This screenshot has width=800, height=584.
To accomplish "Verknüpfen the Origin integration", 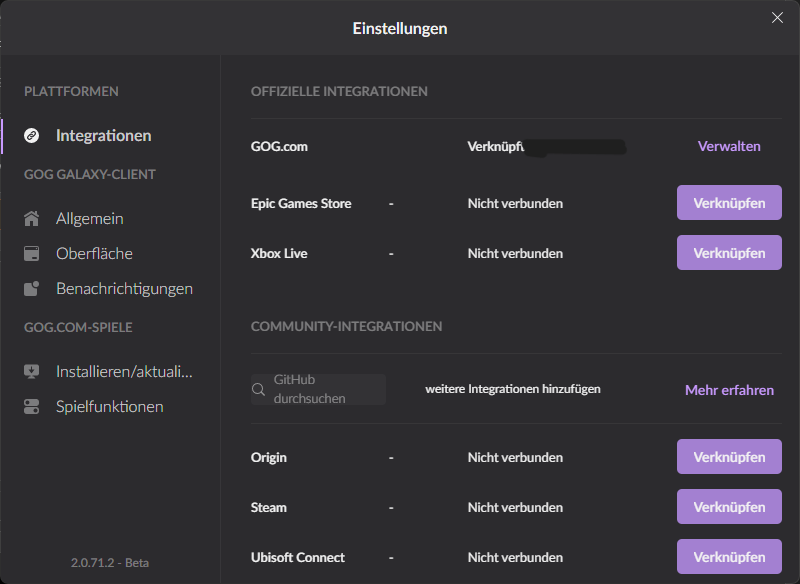I will [729, 456].
